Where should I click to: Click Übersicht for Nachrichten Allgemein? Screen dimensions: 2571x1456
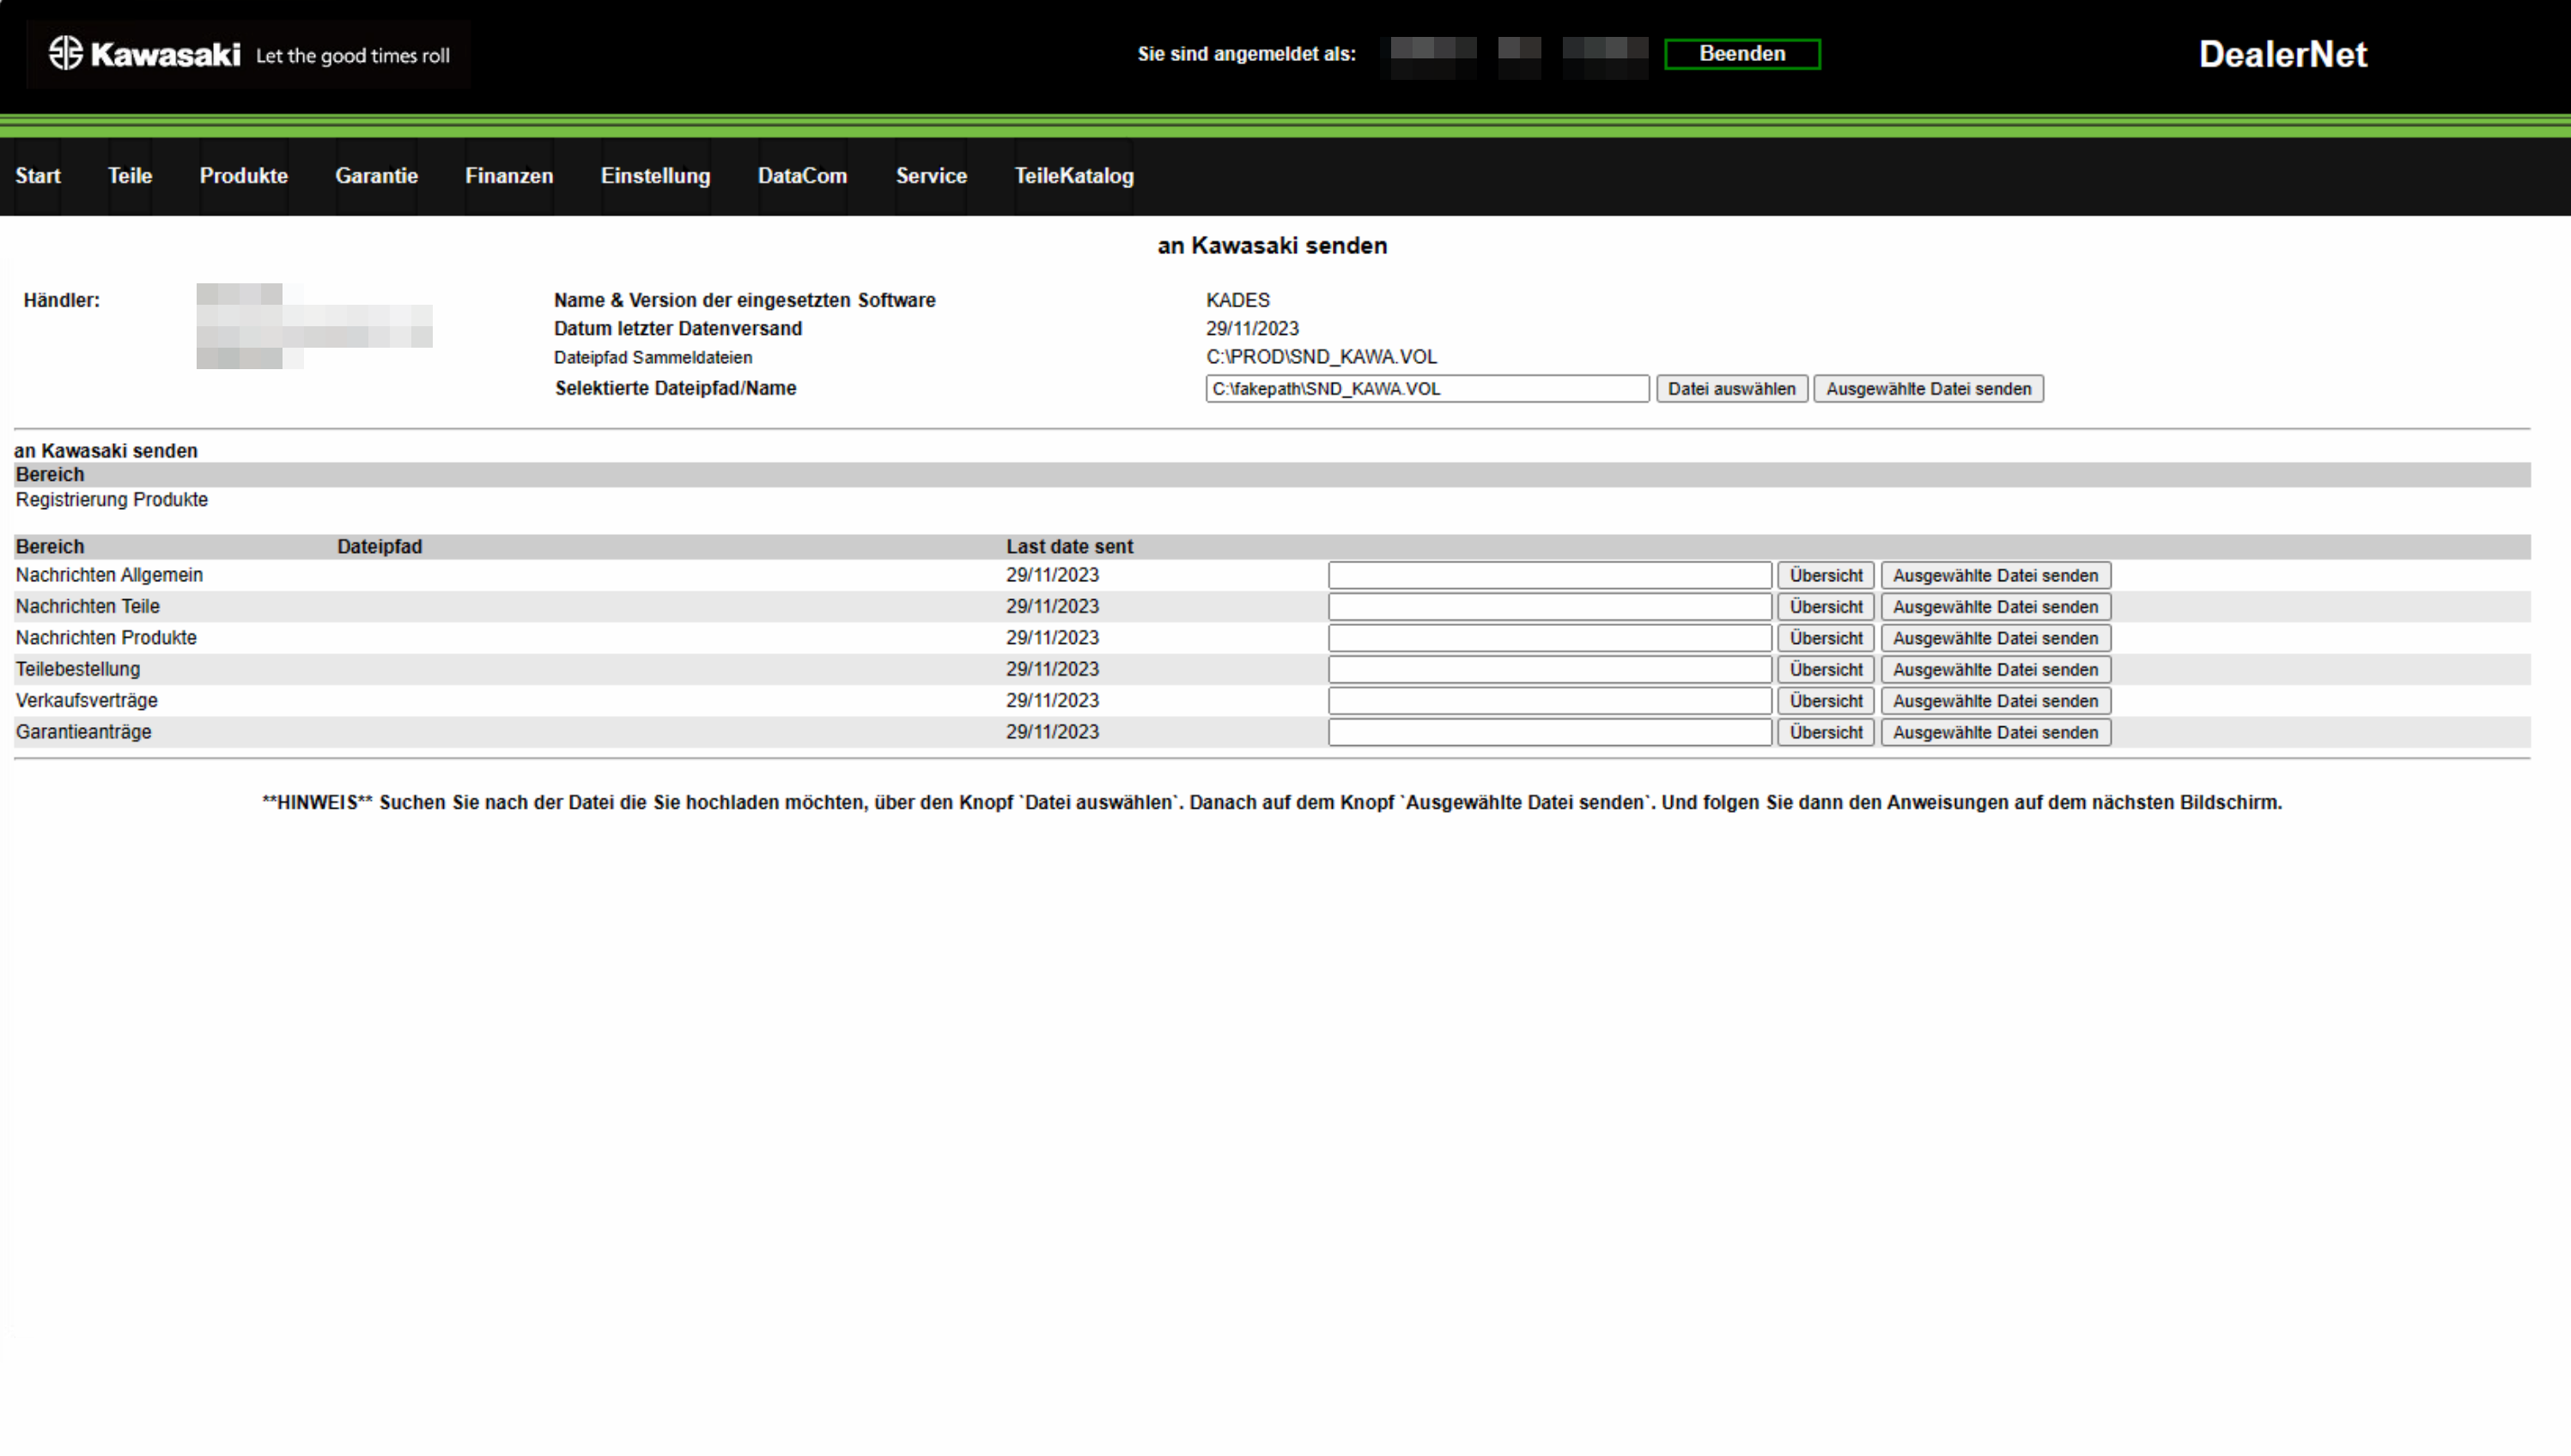click(x=1825, y=576)
